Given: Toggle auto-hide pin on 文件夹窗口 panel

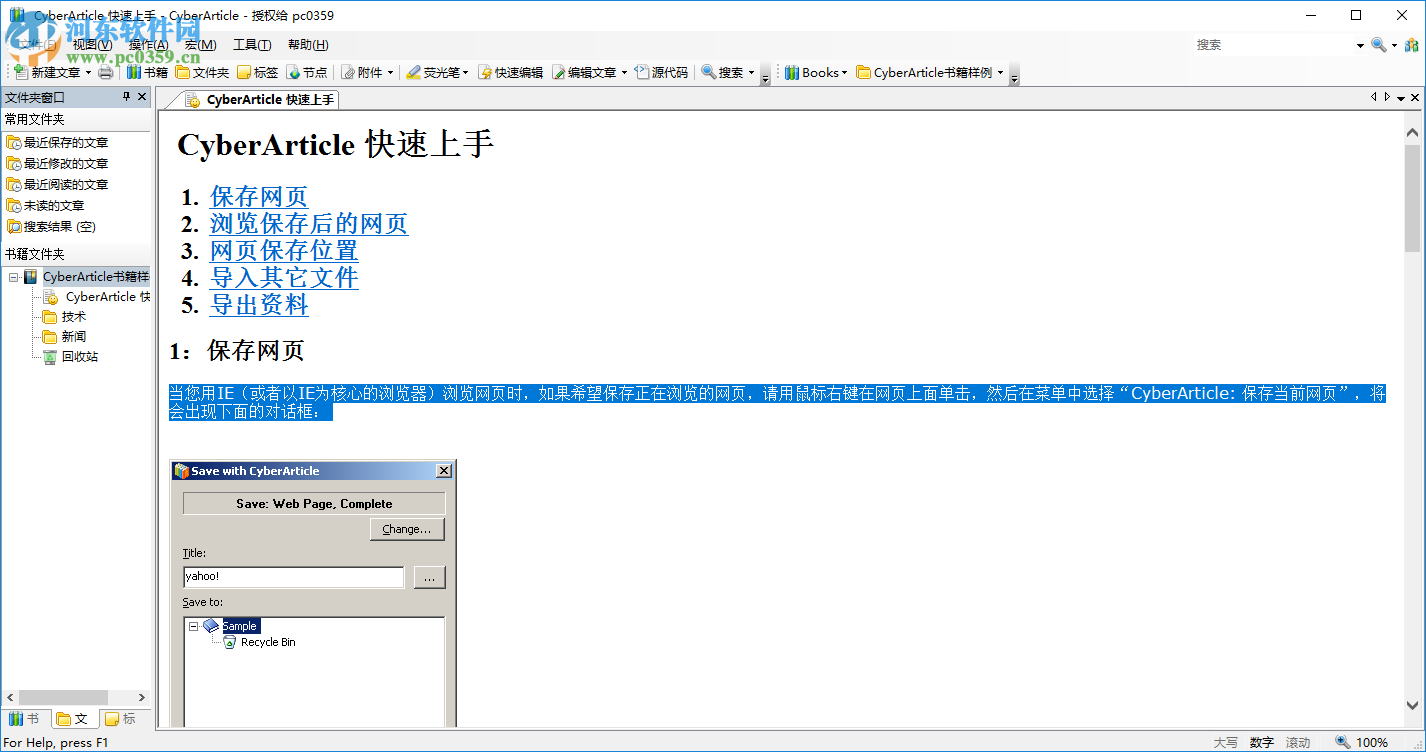Looking at the screenshot, I should tap(127, 96).
